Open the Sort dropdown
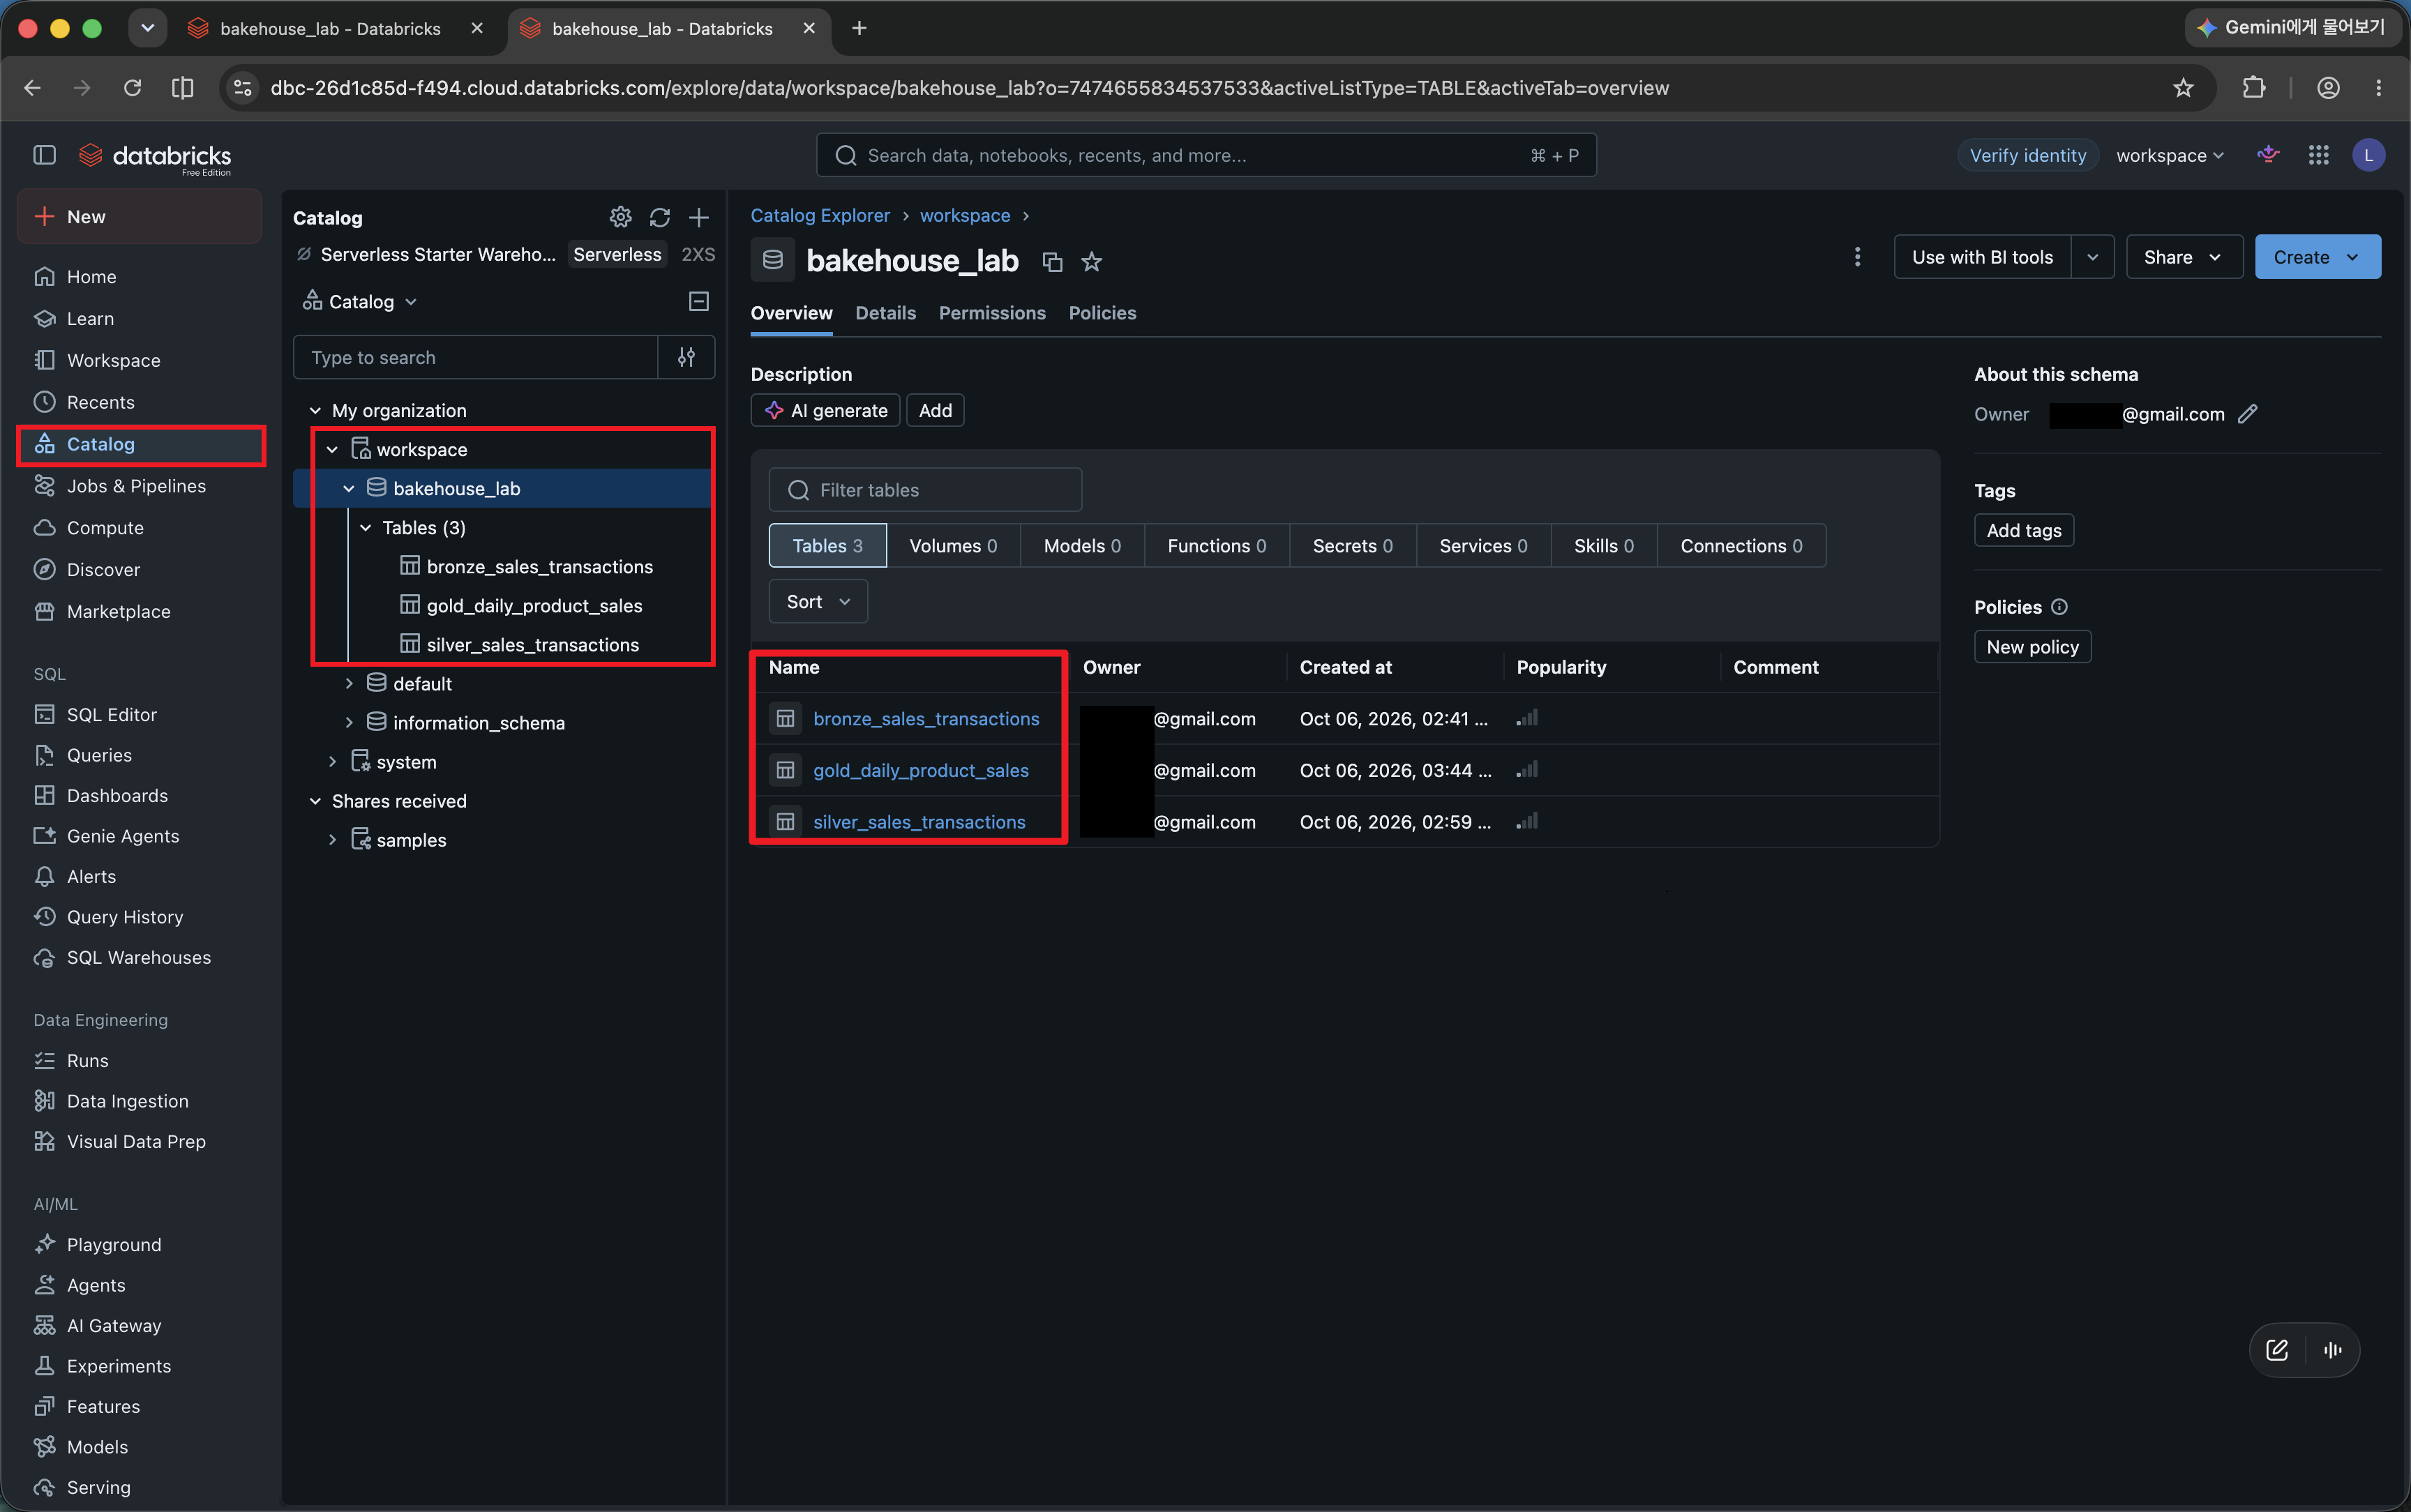Screen dimensions: 2411x1512 (818, 602)
